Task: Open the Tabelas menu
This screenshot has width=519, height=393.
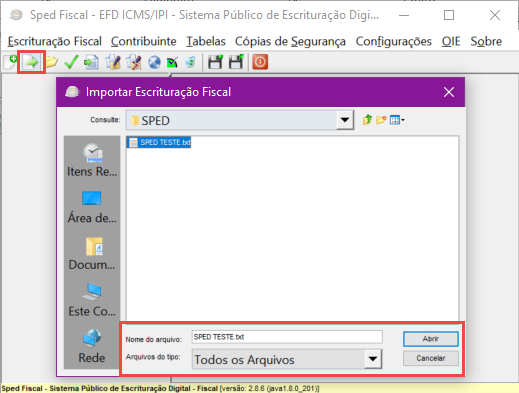Action: [206, 41]
